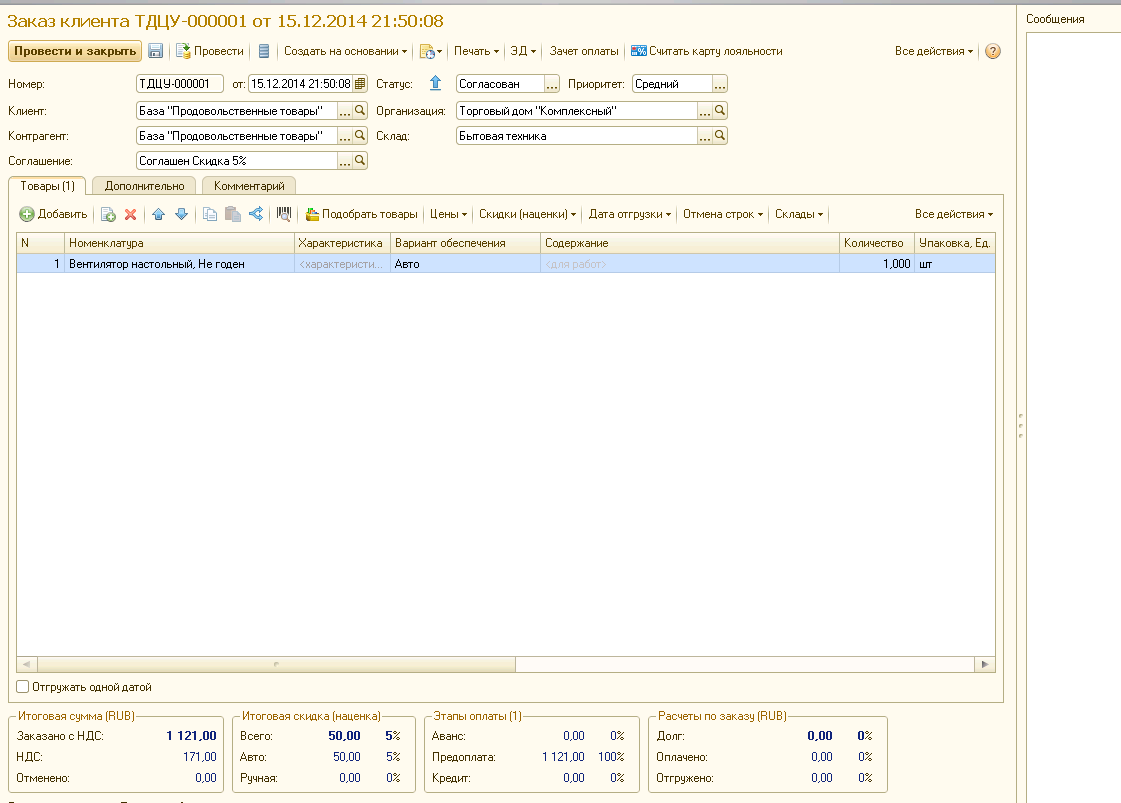
Task: Move the row up with blue arrow
Action: [158, 214]
